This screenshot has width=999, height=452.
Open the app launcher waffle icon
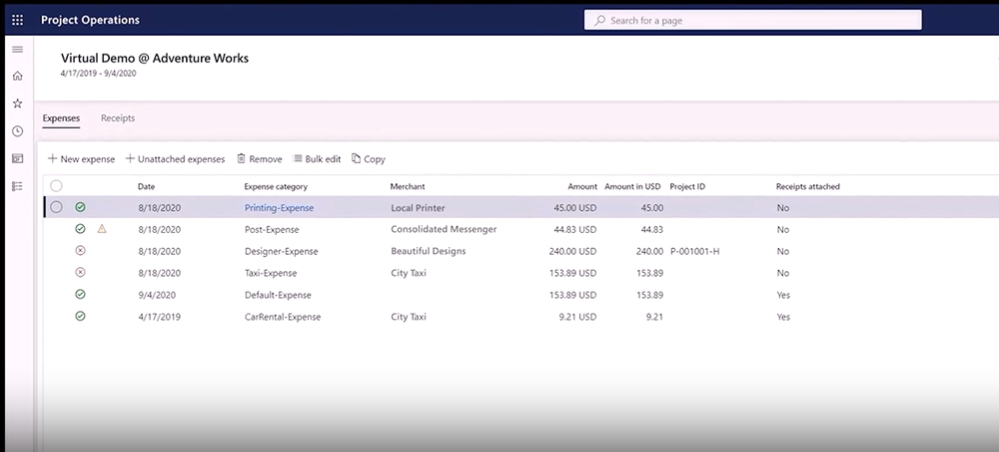point(17,20)
